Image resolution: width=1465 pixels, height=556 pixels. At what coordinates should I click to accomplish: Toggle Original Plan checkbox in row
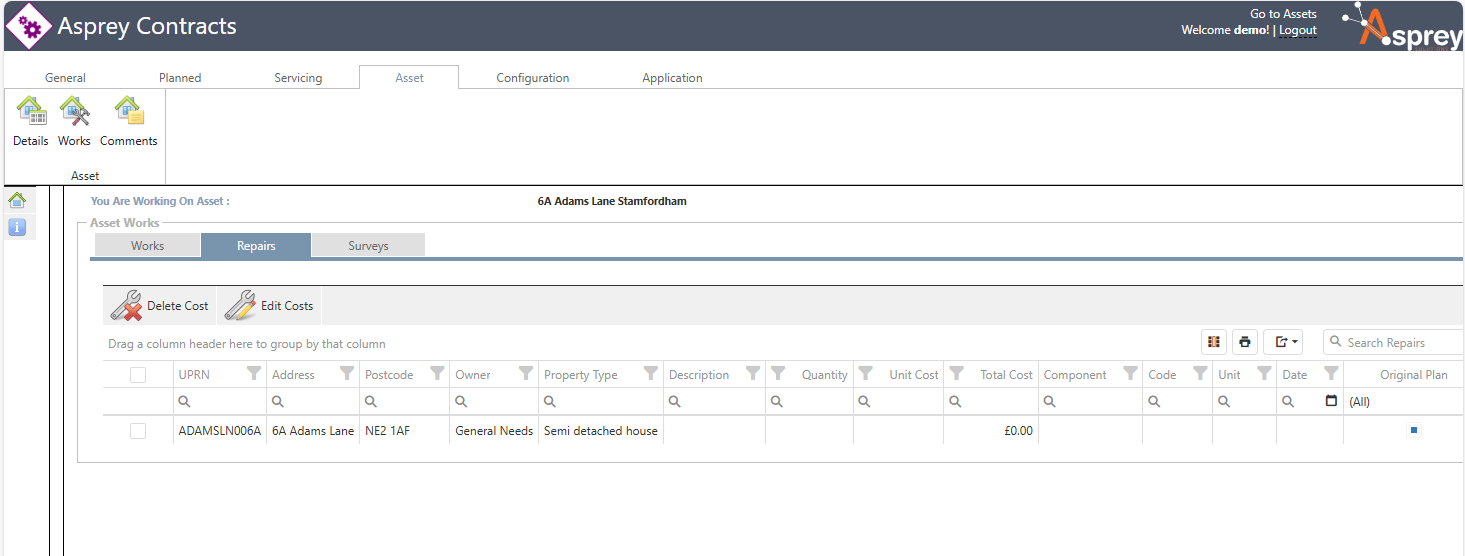pyautogui.click(x=1413, y=431)
